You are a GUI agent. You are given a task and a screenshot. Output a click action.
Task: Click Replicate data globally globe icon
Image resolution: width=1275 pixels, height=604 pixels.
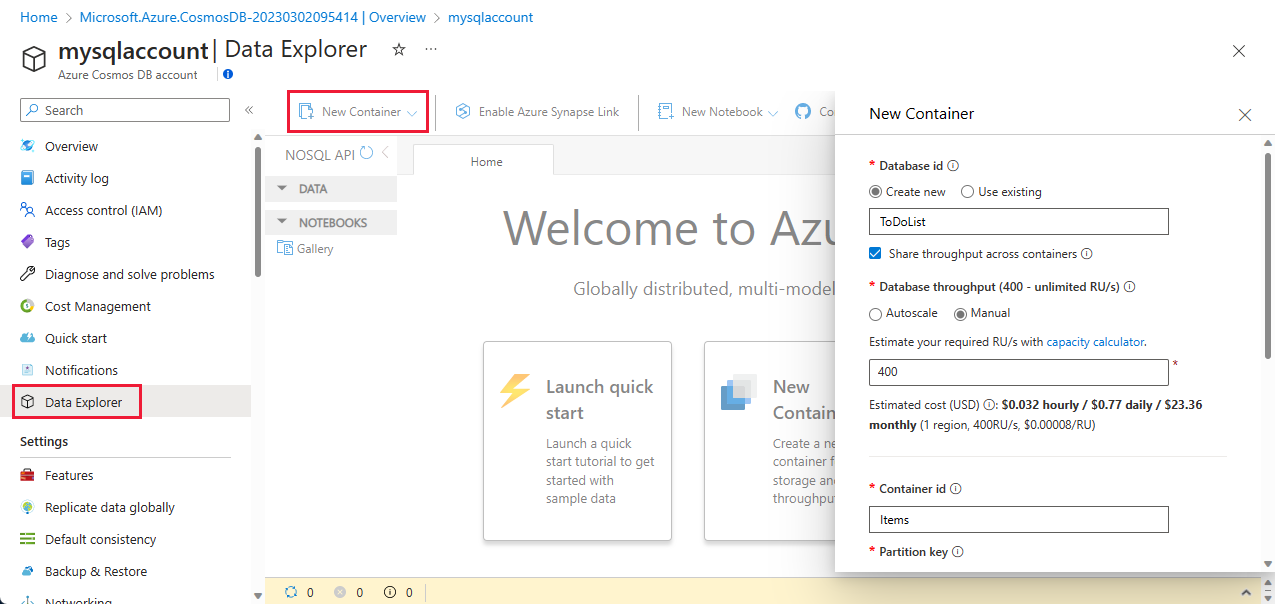[x=28, y=507]
